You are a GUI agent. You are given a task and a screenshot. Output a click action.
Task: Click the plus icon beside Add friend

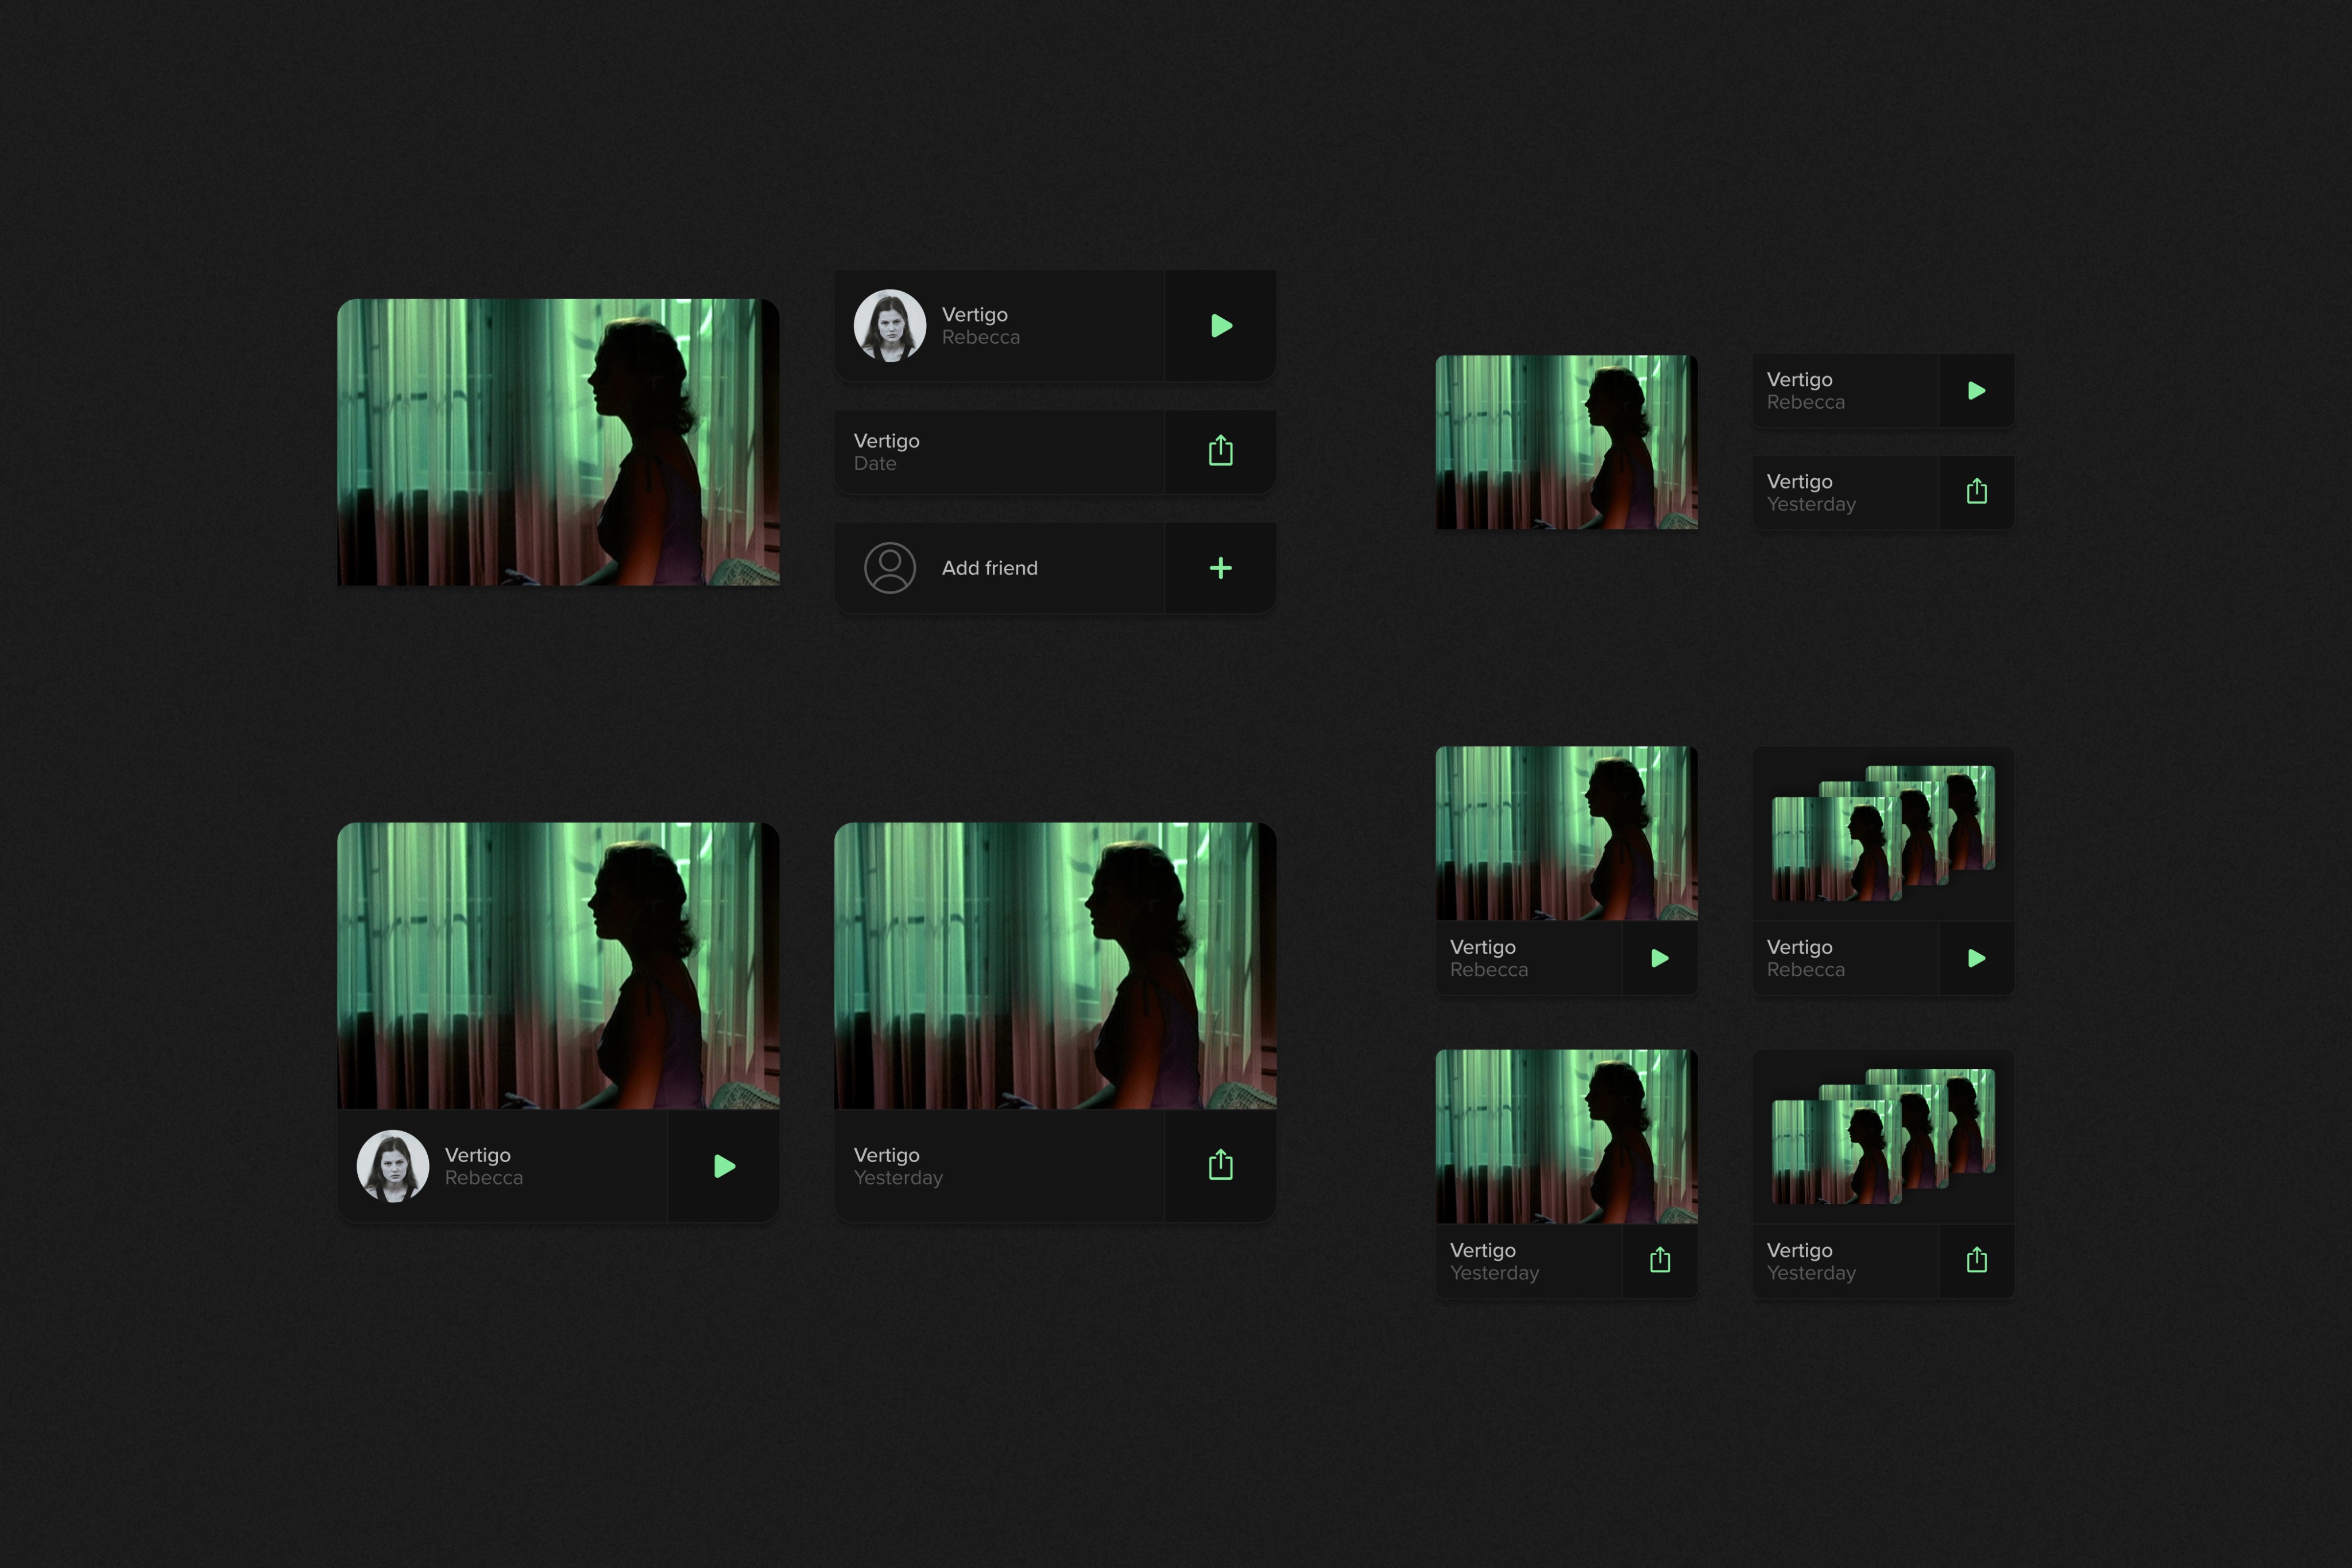pos(1220,568)
